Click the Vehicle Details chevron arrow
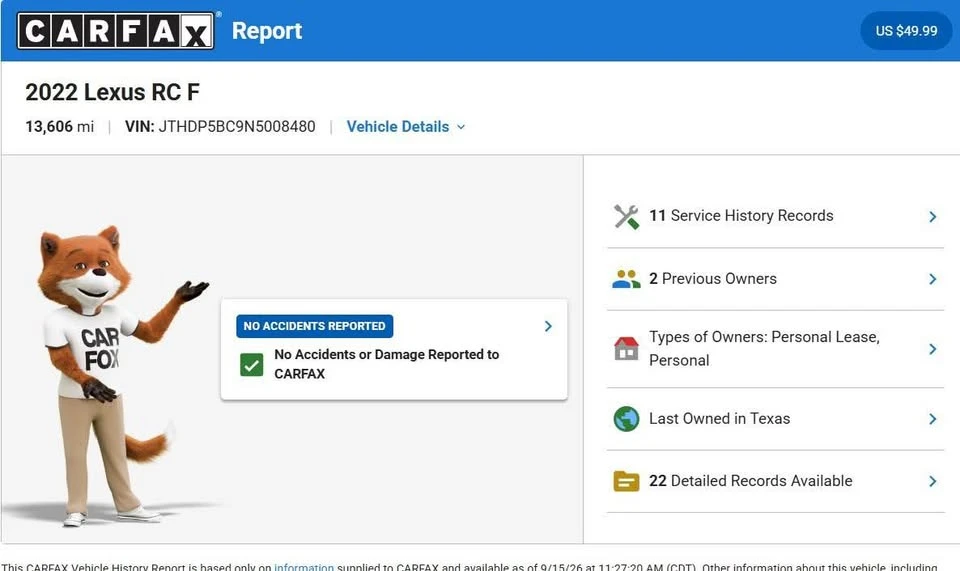 click(461, 127)
